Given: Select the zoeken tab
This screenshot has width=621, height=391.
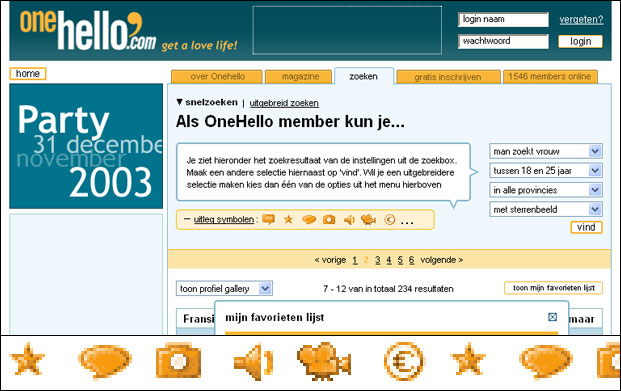Looking at the screenshot, I should (x=364, y=76).
